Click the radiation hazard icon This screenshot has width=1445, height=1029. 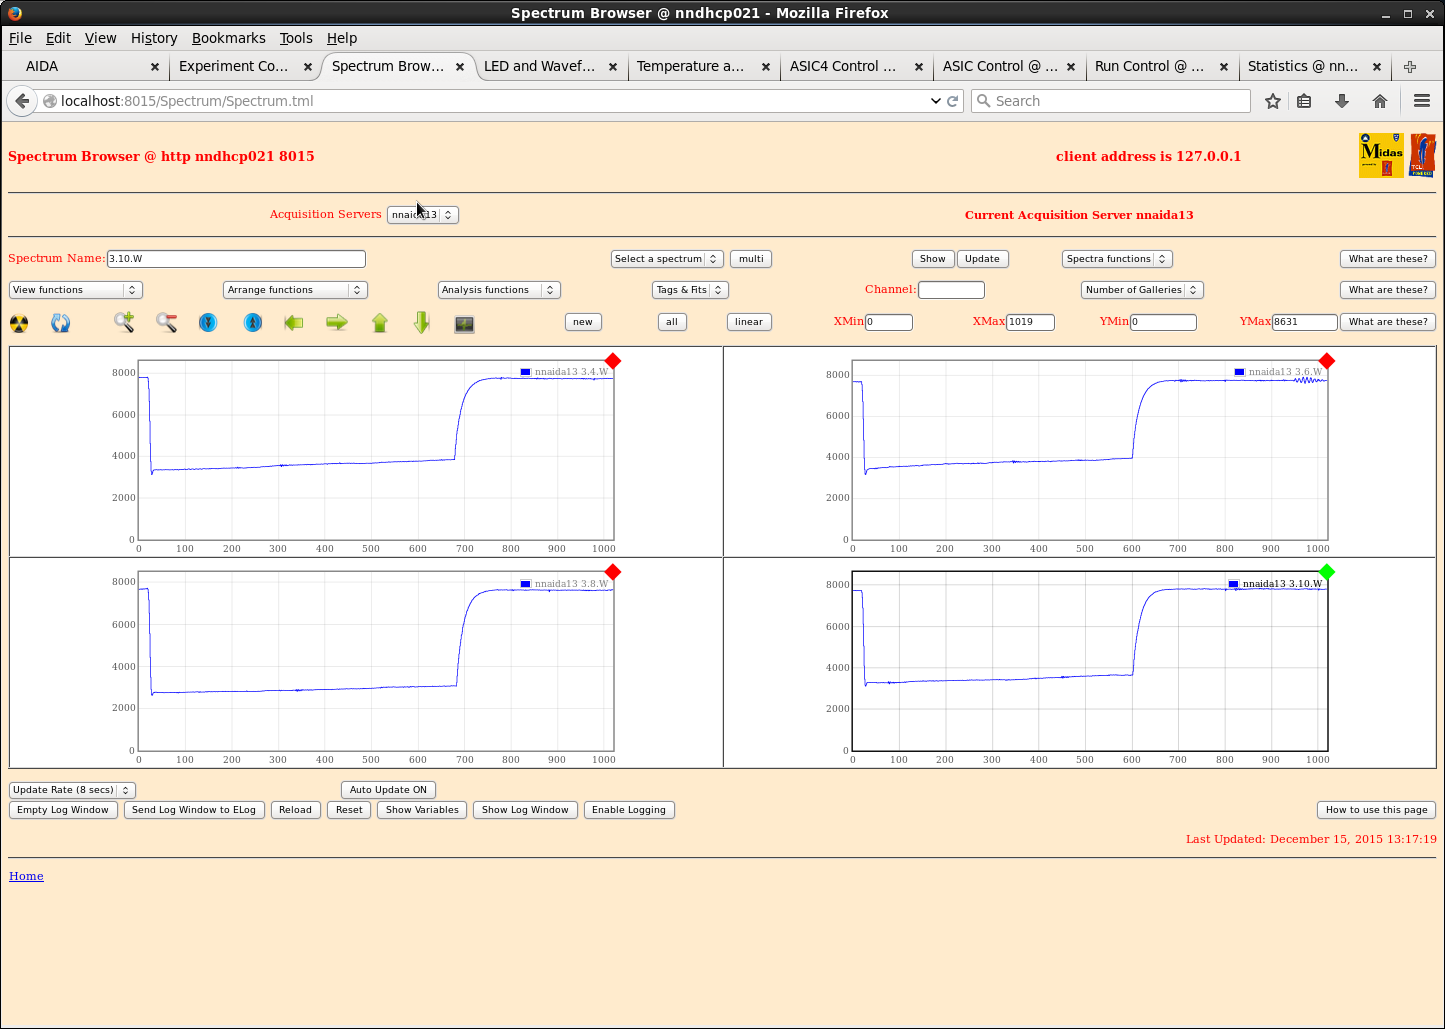[x=19, y=323]
